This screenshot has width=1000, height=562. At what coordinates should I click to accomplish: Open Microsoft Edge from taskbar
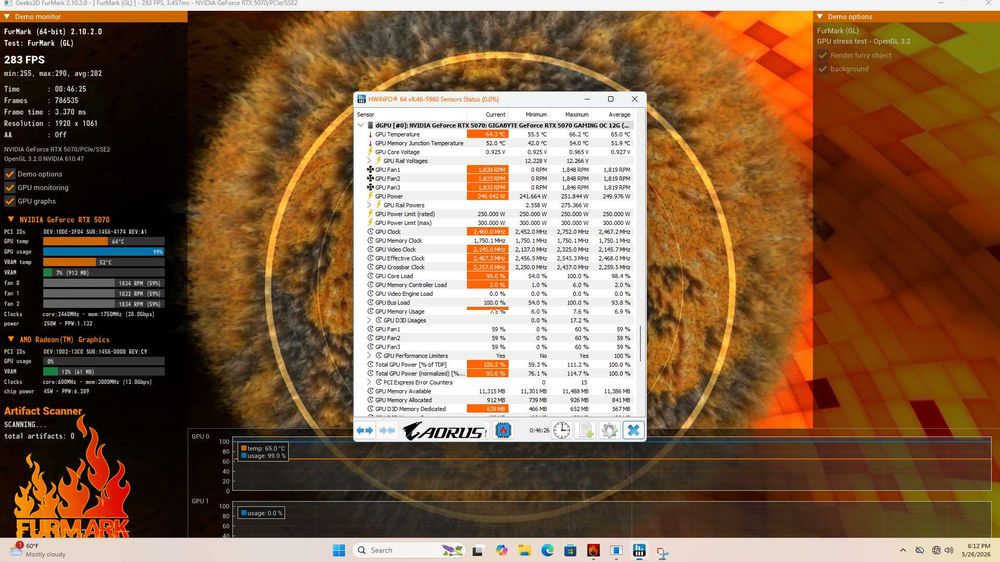pyautogui.click(x=547, y=550)
